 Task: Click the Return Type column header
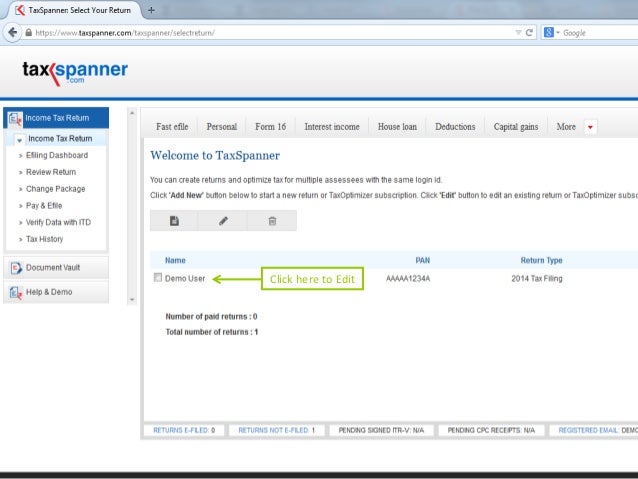pyautogui.click(x=541, y=260)
